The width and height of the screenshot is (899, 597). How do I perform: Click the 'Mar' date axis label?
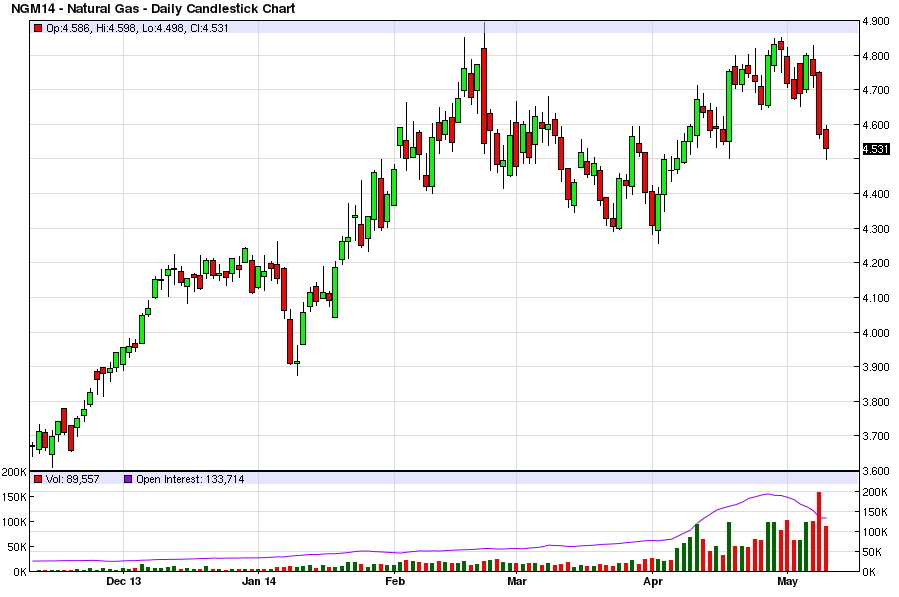(517, 582)
